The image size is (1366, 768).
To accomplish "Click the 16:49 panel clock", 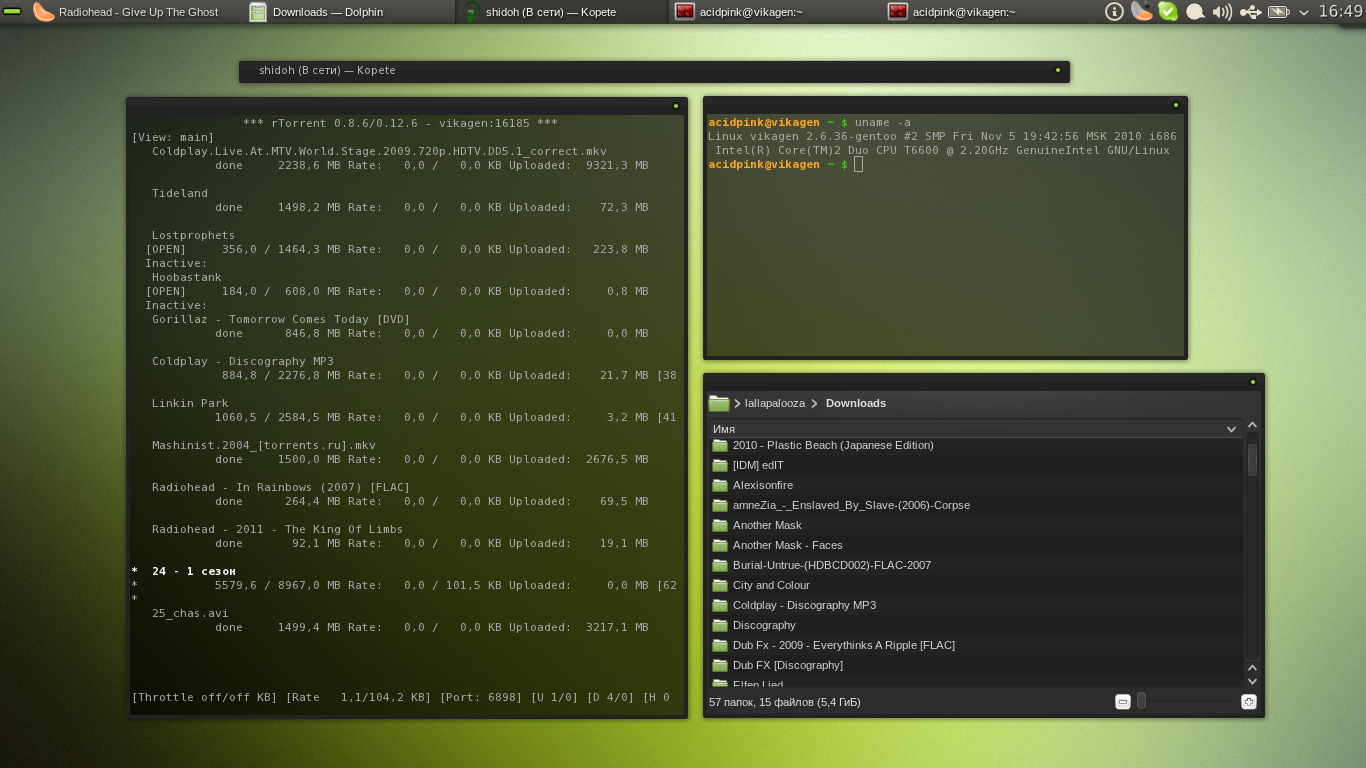I will coord(1340,12).
